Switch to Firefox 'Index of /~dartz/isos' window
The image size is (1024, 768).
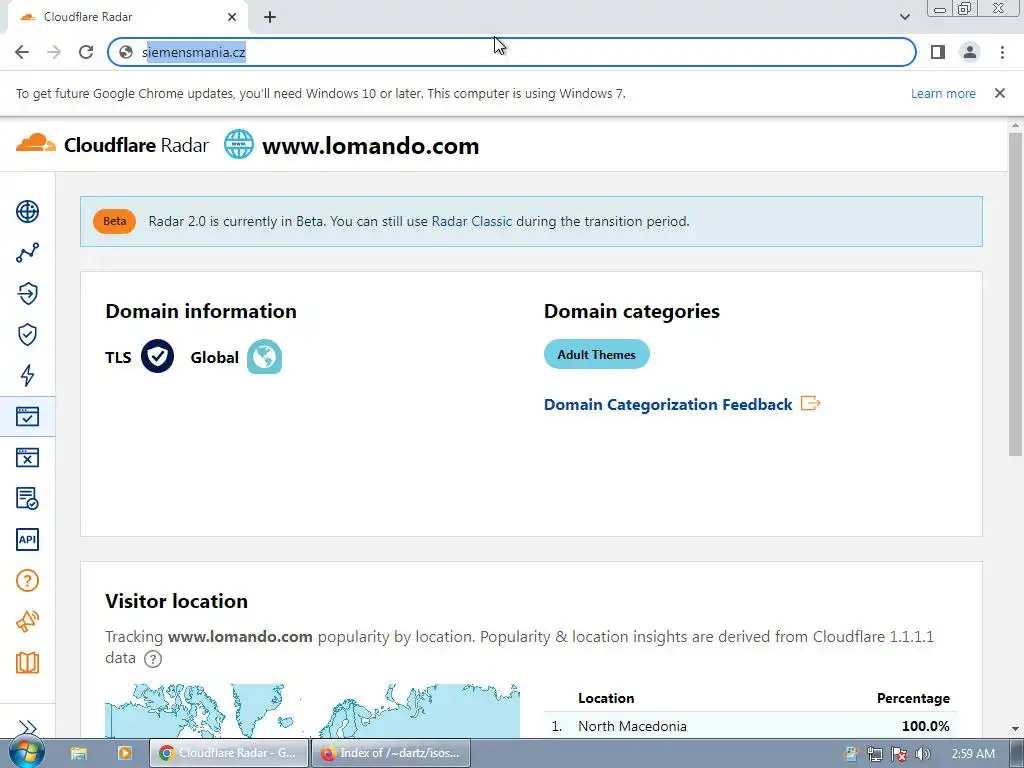click(391, 753)
